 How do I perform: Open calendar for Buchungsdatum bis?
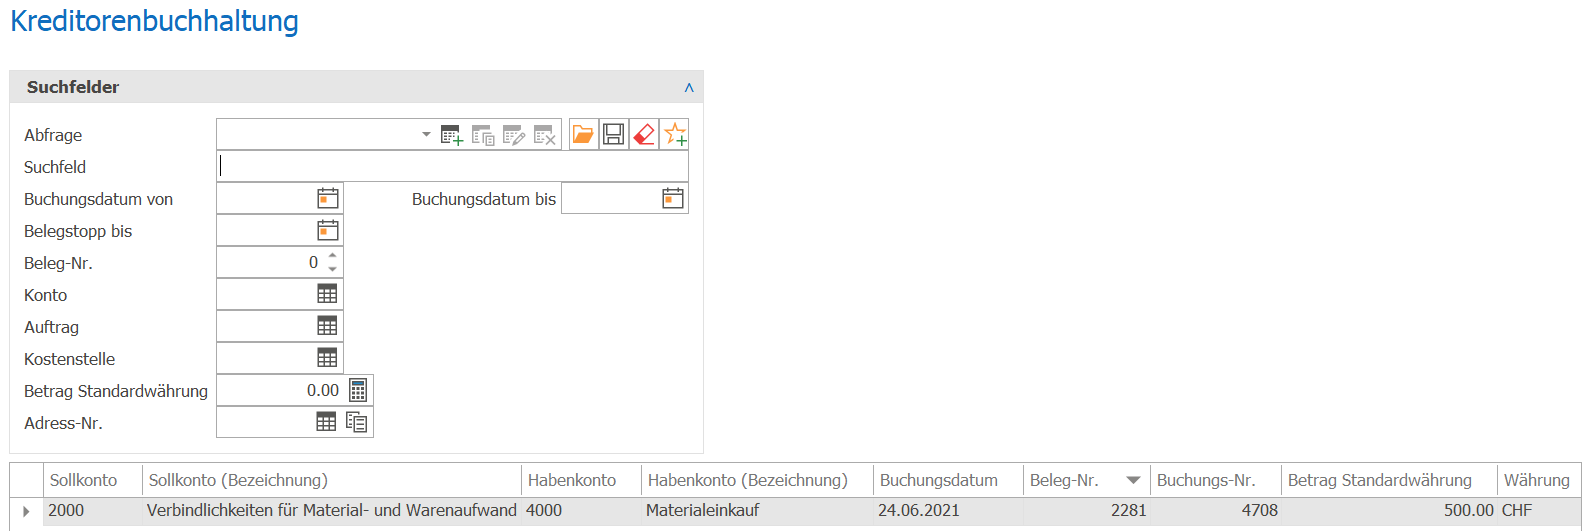pos(673,198)
